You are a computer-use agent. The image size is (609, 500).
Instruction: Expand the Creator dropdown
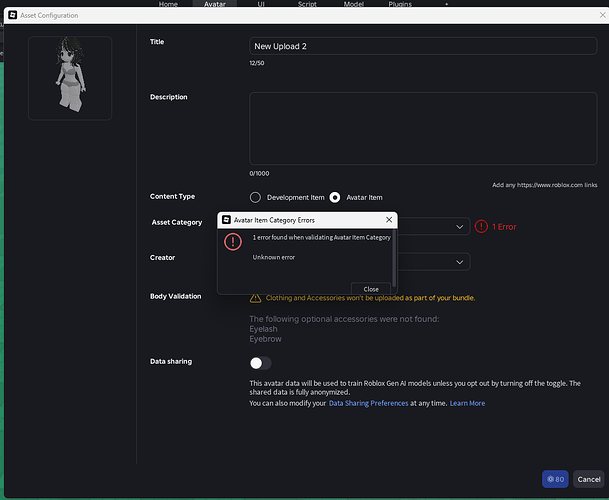[x=459, y=262]
